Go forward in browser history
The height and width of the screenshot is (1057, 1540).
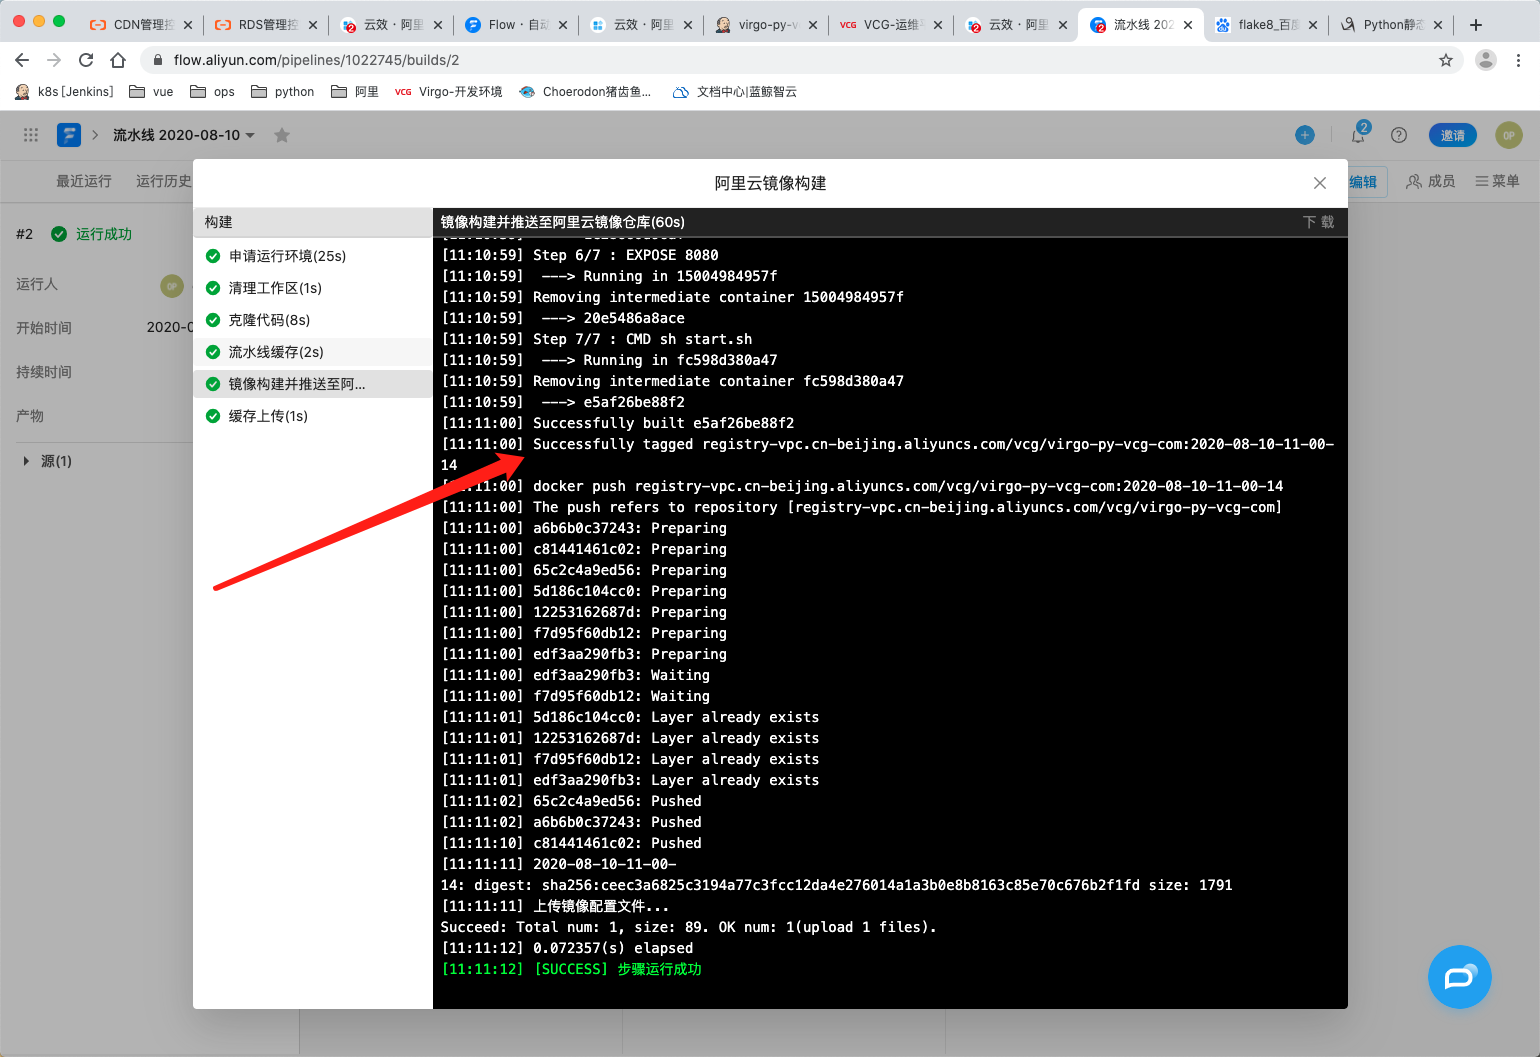tap(54, 60)
